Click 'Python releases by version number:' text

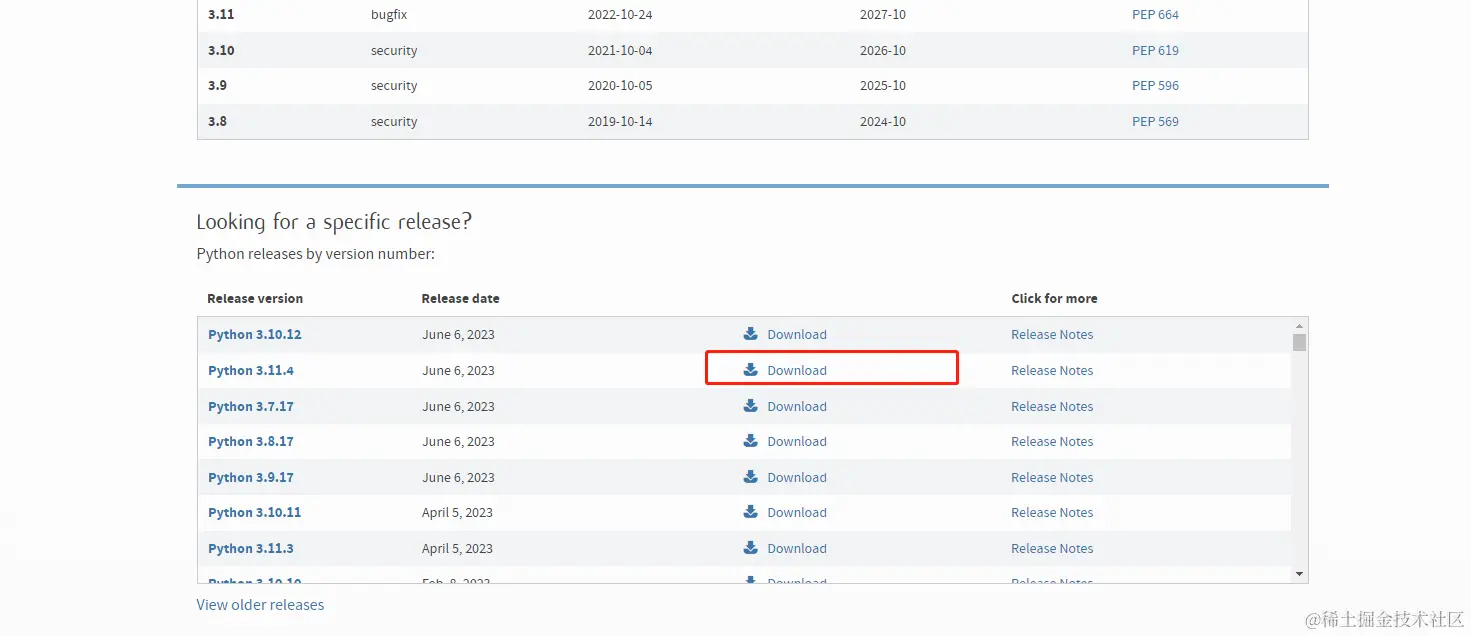coord(316,254)
